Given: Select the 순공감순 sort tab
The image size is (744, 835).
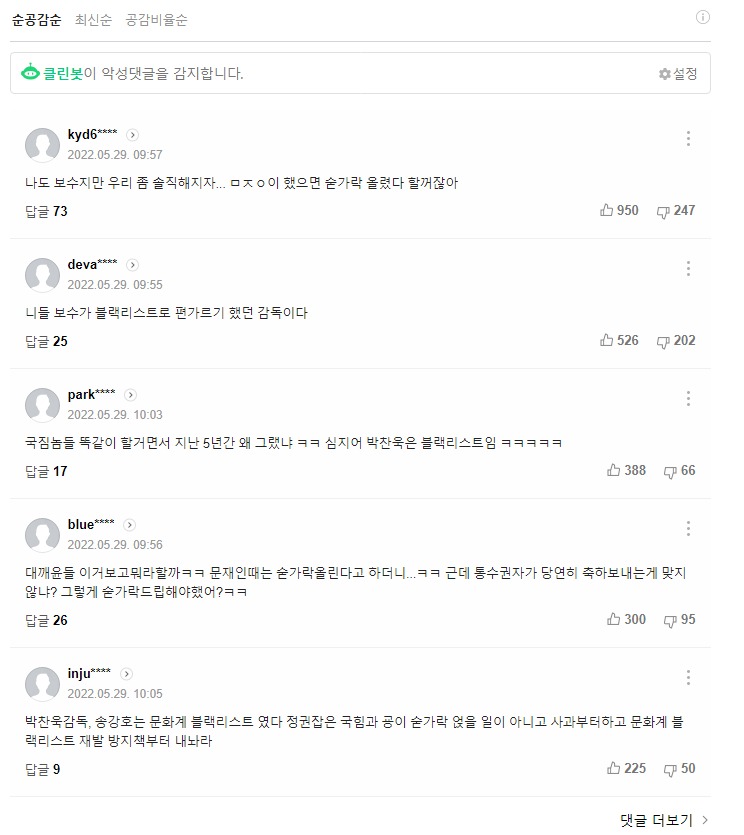Looking at the screenshot, I should click(x=36, y=20).
